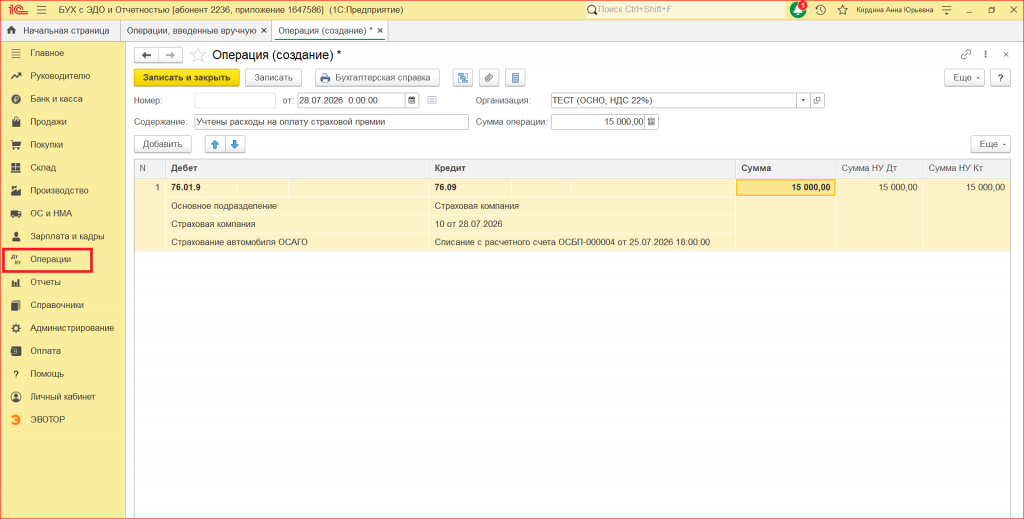Open Главное section in sidebar
Image resolution: width=1024 pixels, height=519 pixels.
tap(47, 53)
